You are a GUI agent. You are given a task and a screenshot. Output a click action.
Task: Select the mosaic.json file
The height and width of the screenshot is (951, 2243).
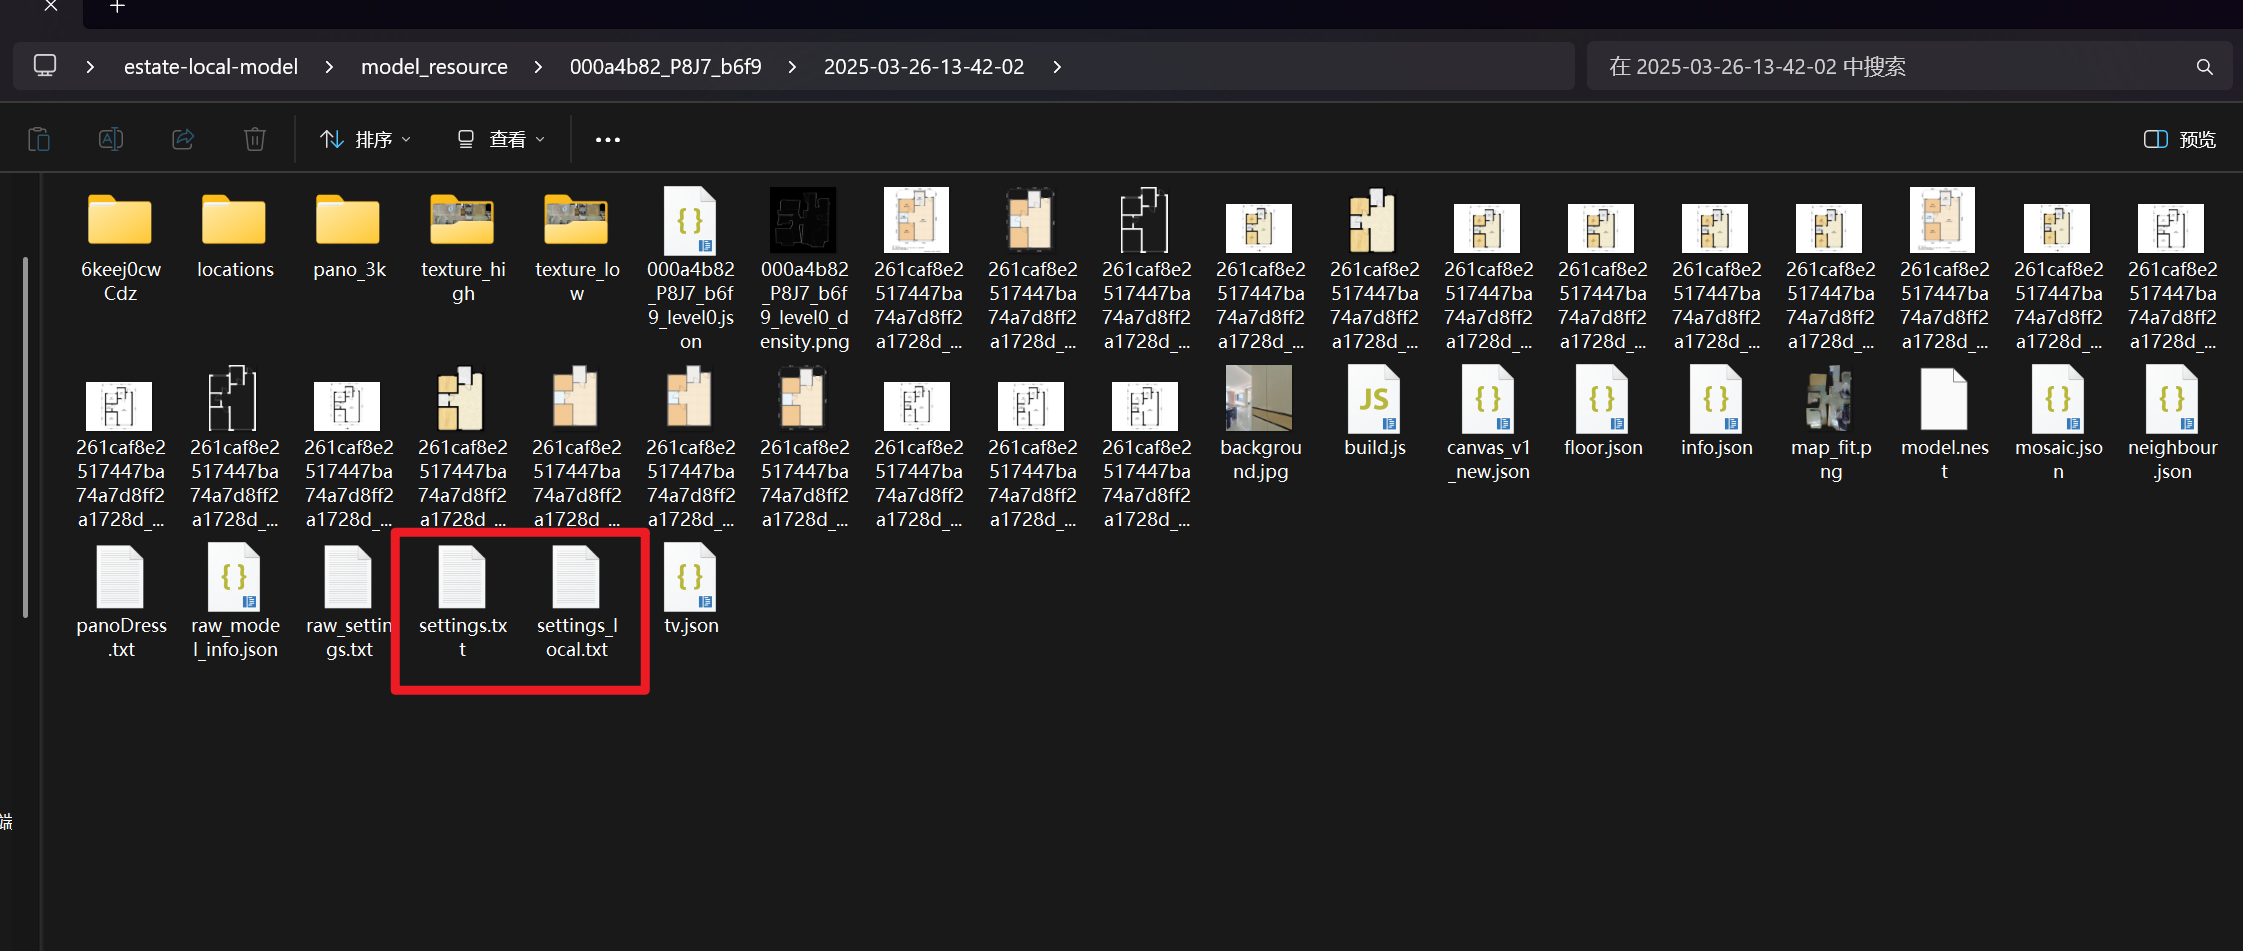[x=2059, y=424]
